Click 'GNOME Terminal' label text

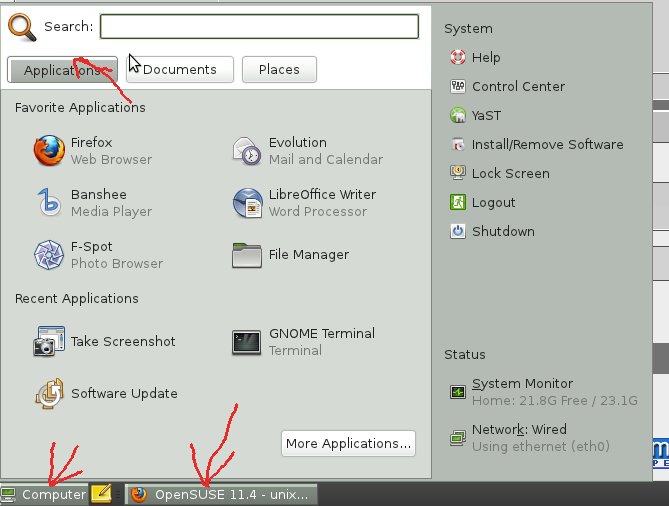[322, 333]
